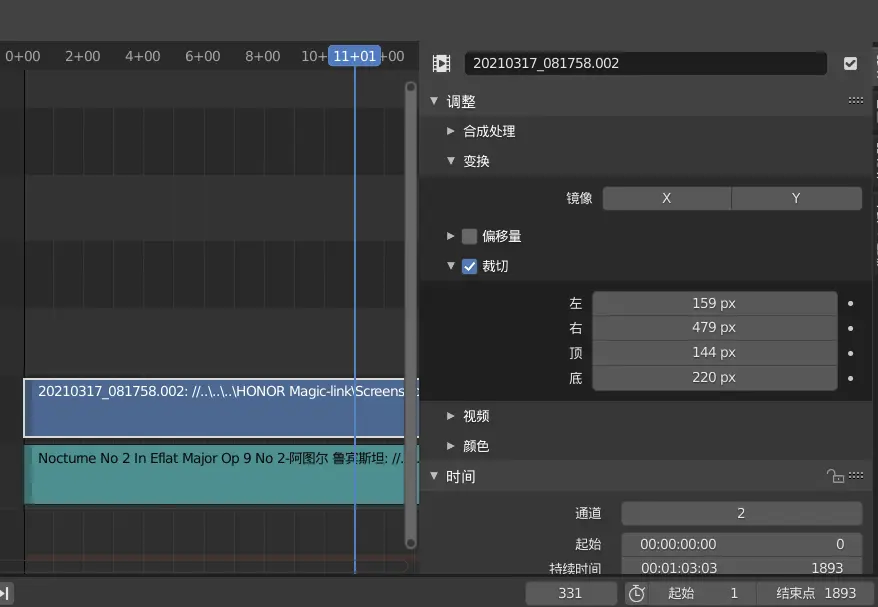Collapse the 调整 panel
The height and width of the screenshot is (607, 878).
pos(434,101)
